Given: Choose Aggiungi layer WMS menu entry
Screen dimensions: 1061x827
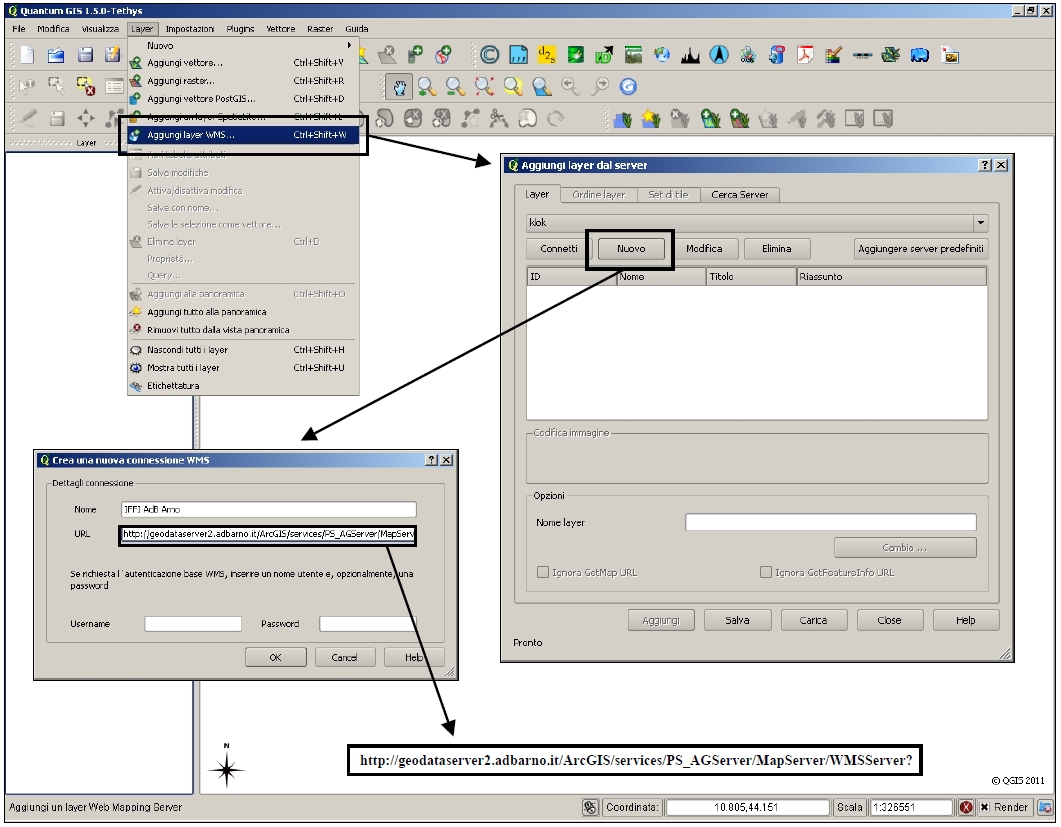Looking at the screenshot, I should (244, 135).
